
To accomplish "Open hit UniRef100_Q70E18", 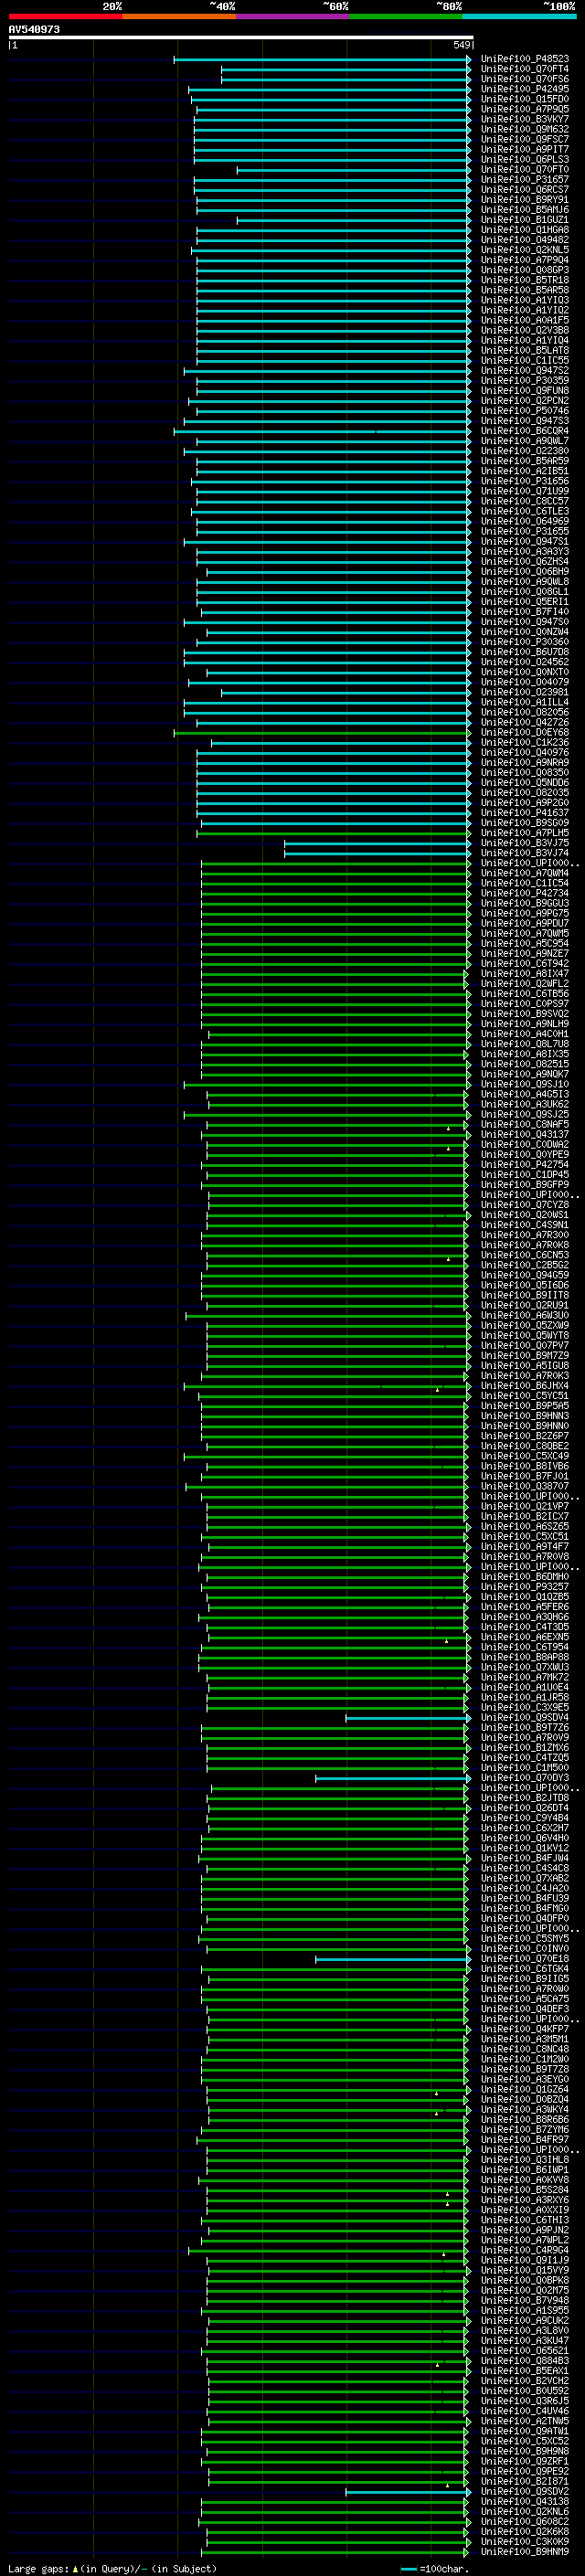I will pos(525,1959).
